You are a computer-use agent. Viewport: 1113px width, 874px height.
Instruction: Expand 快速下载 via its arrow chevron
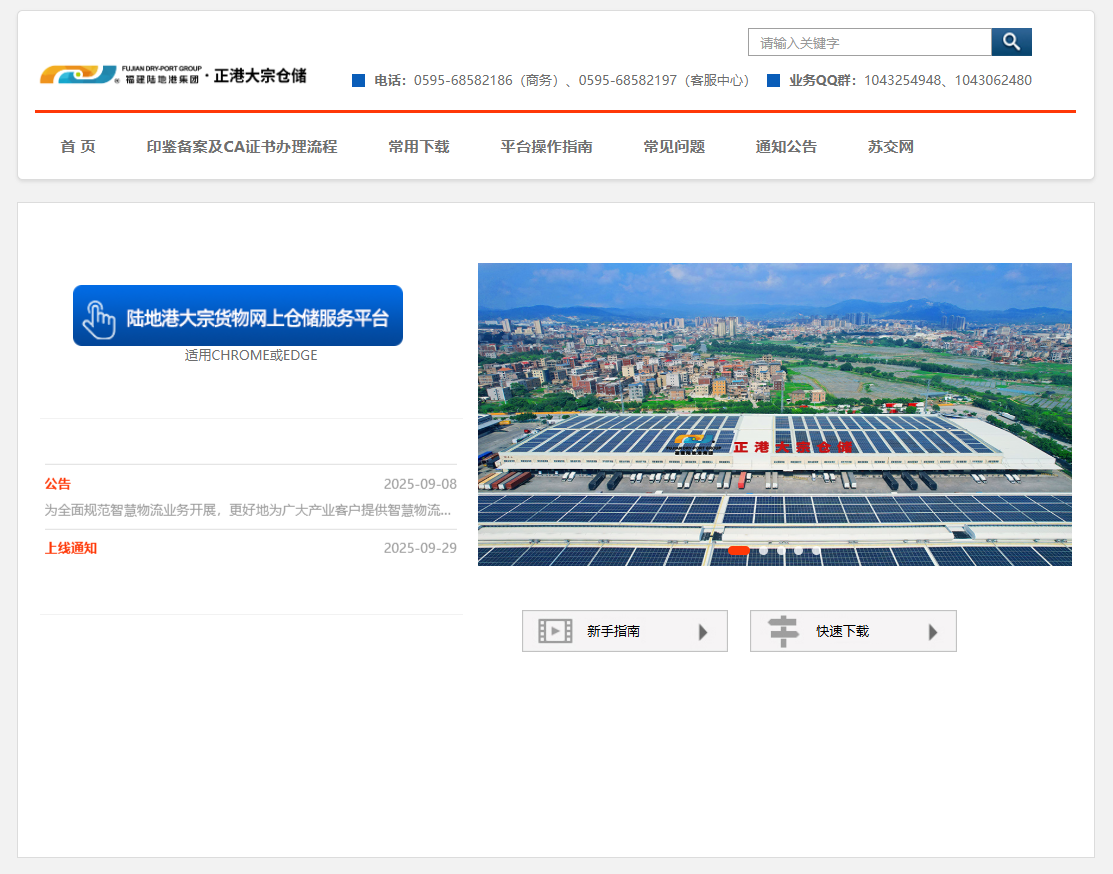click(x=935, y=630)
